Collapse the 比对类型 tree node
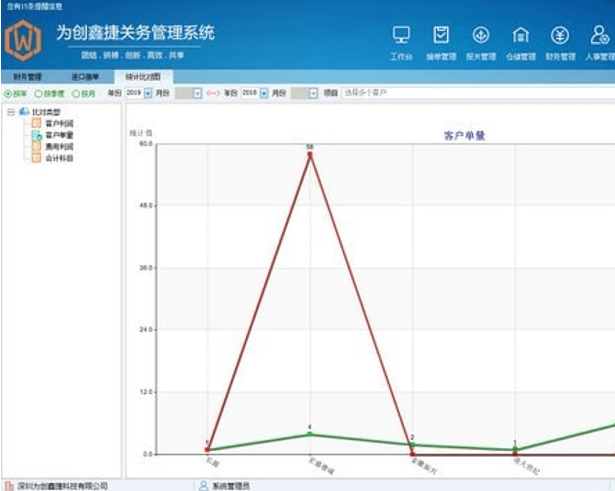 (x=11, y=112)
